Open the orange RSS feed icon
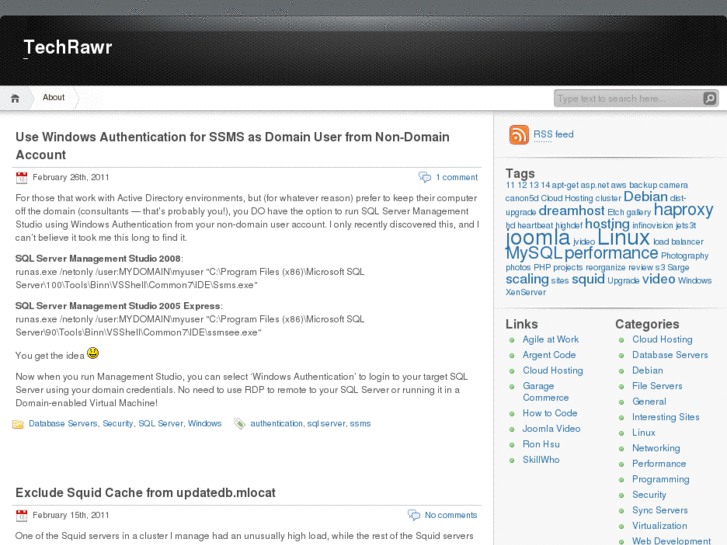727x545 pixels. pos(519,135)
